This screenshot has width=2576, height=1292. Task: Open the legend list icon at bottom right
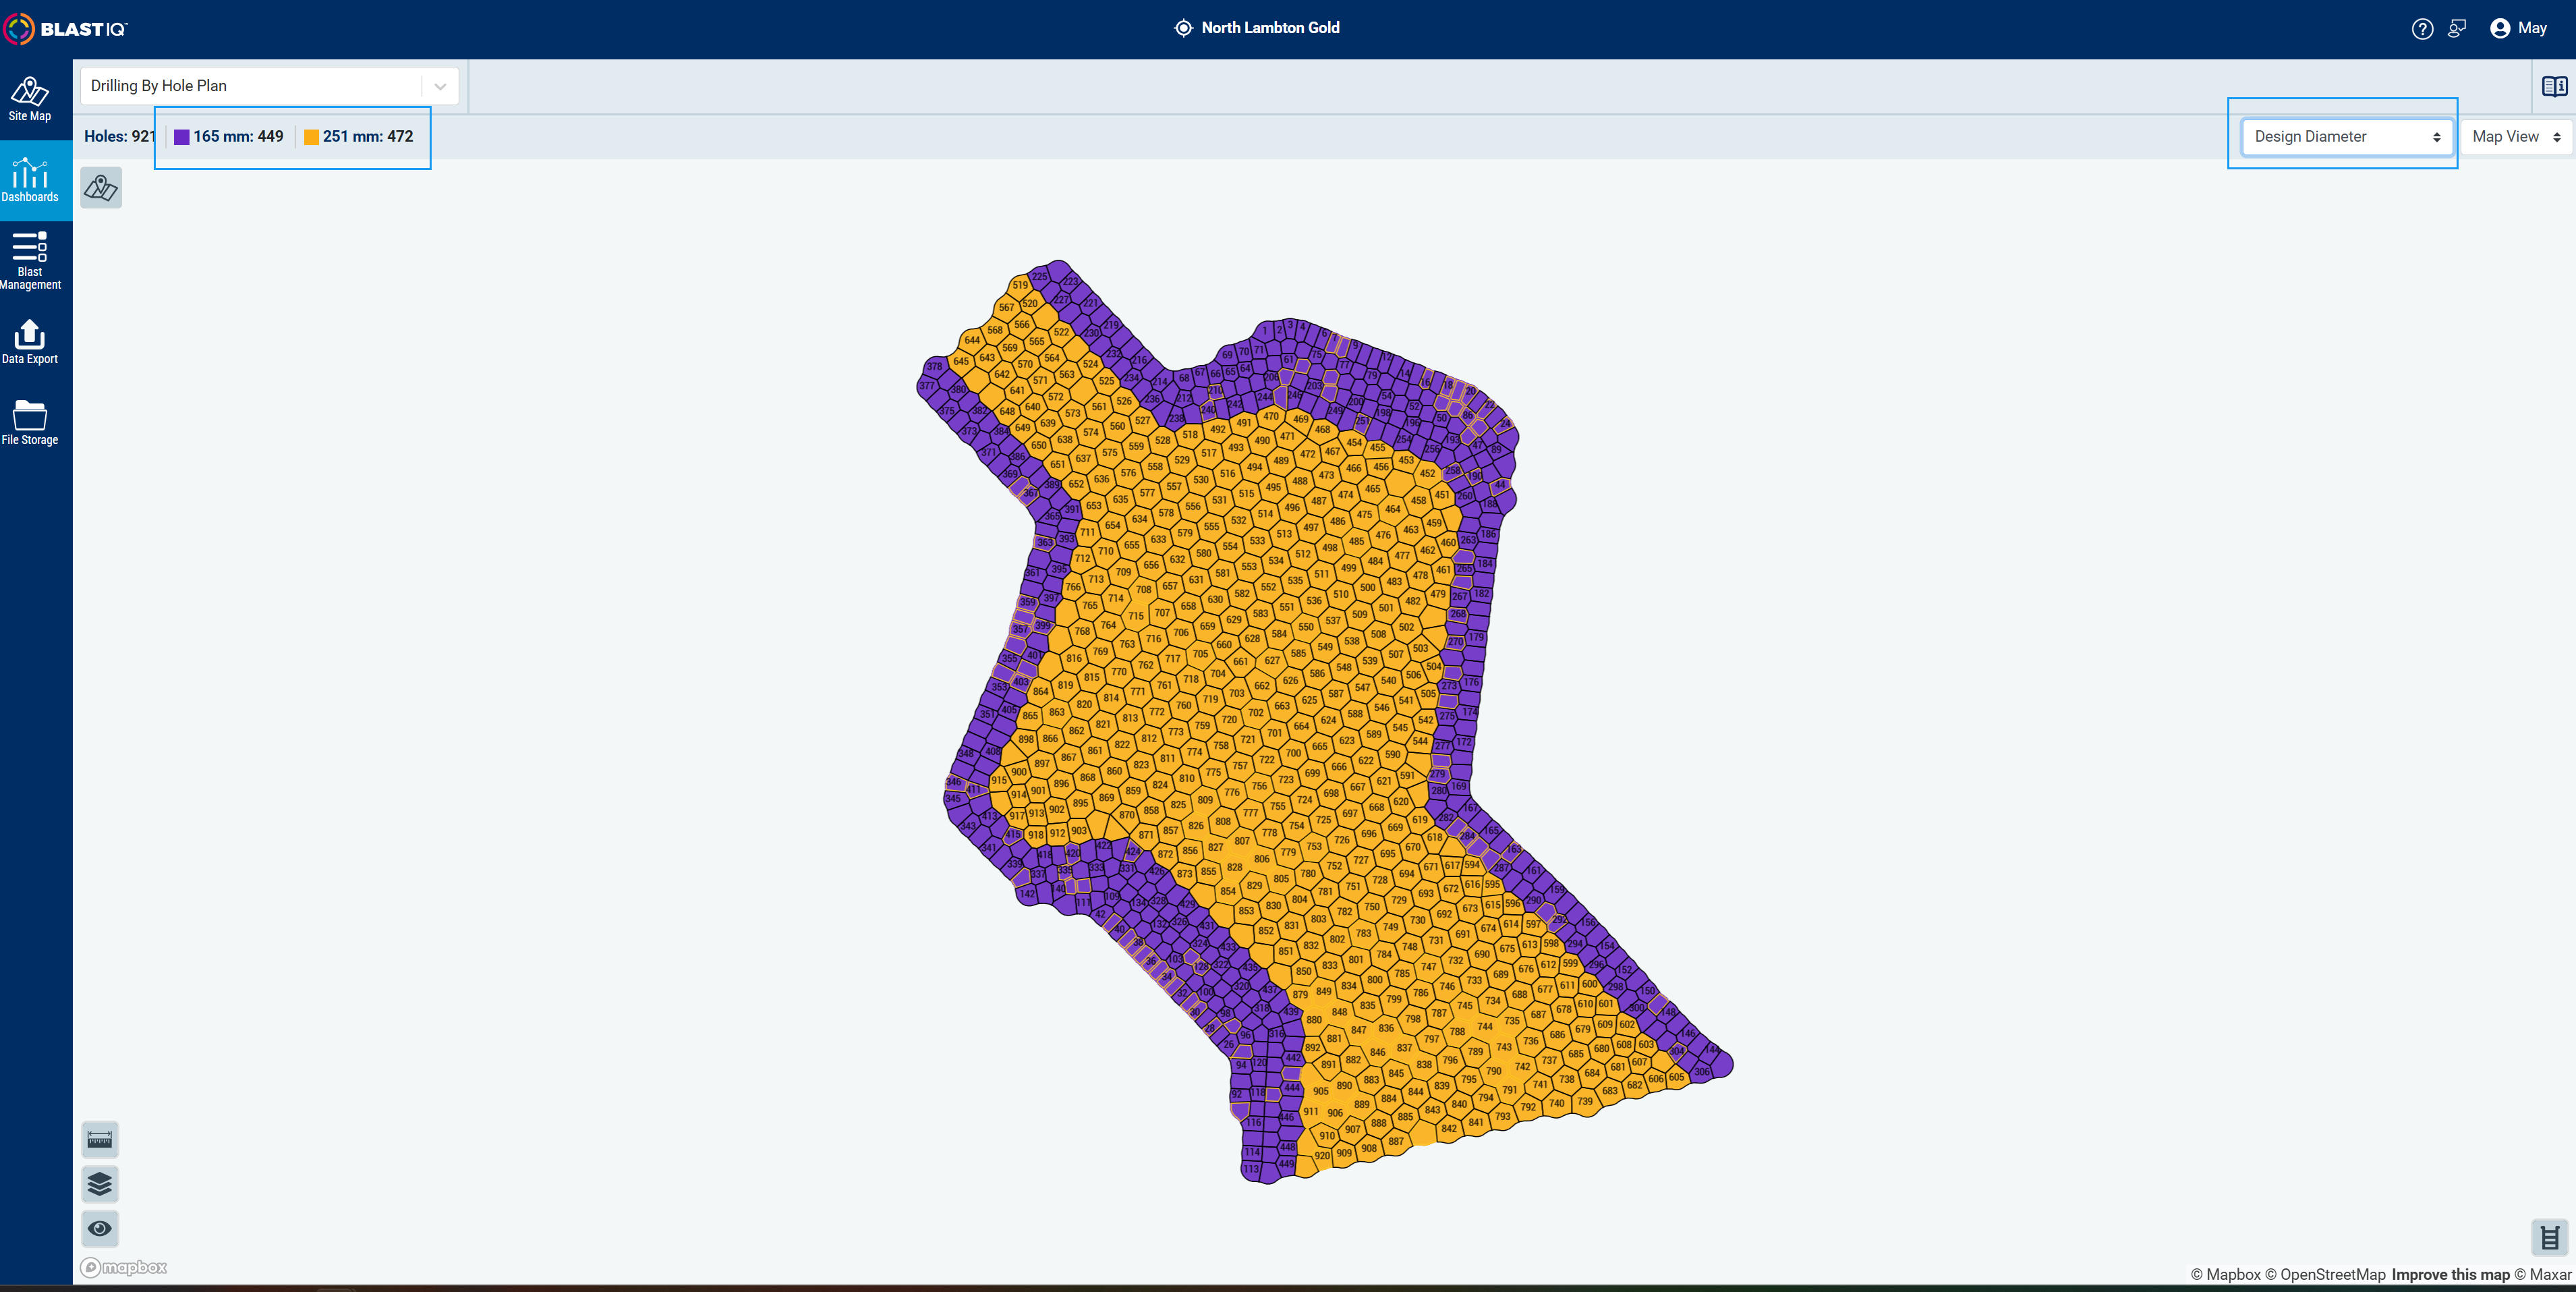pyautogui.click(x=2550, y=1238)
